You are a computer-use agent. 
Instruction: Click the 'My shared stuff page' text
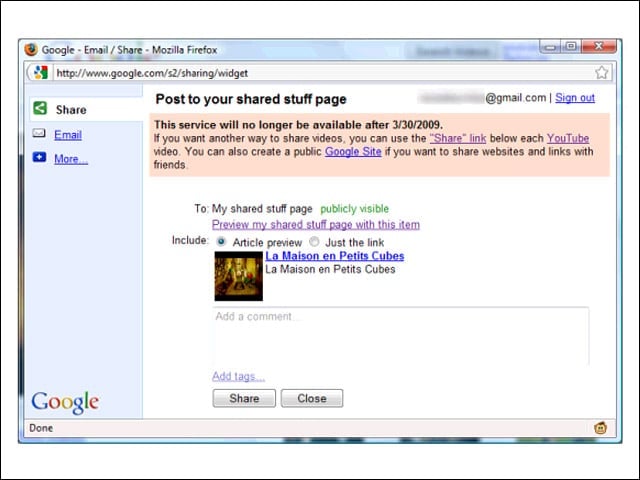tap(262, 209)
